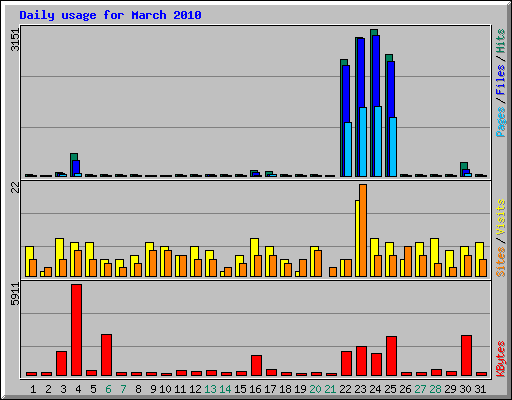Click the red KBytes bar for day 23
Screen dimensions: 512x400
pyautogui.click(x=361, y=361)
